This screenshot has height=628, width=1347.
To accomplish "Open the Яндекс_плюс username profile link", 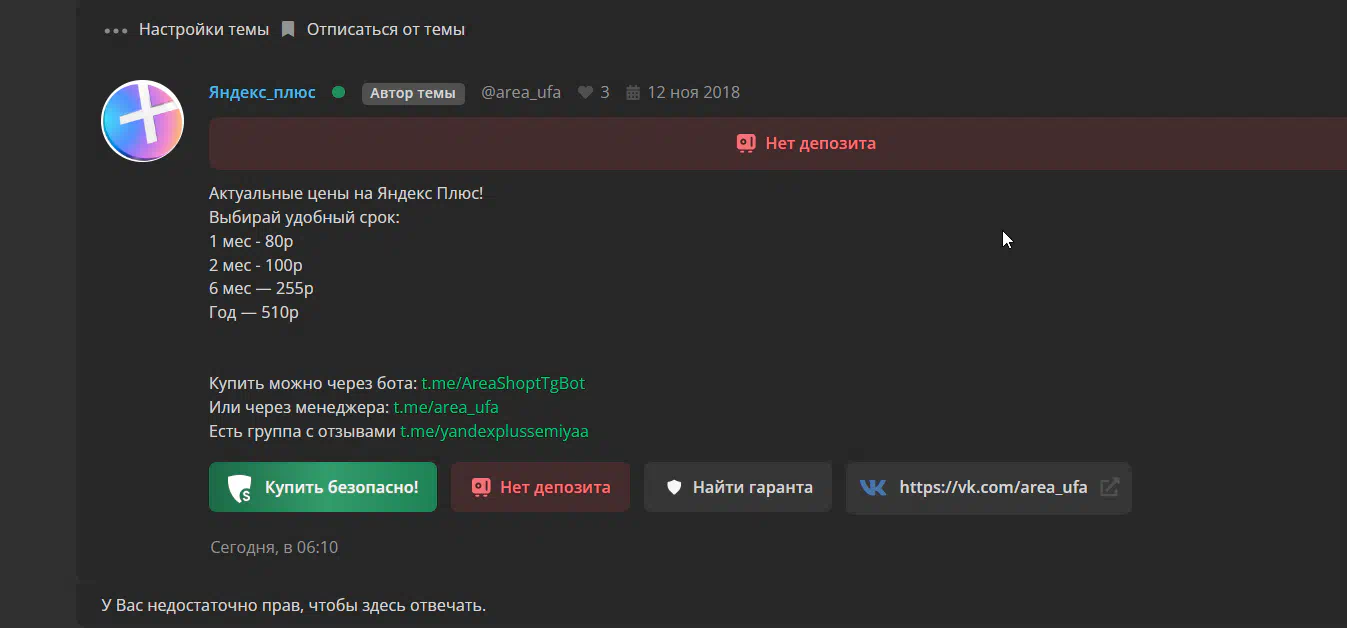I will pos(262,92).
